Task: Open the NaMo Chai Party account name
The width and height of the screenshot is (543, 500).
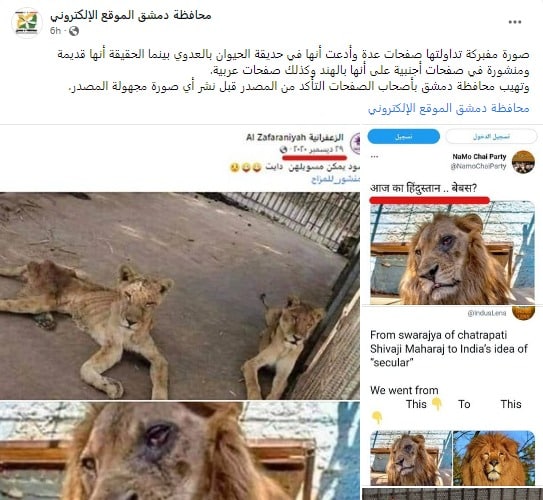Action: click(x=479, y=157)
